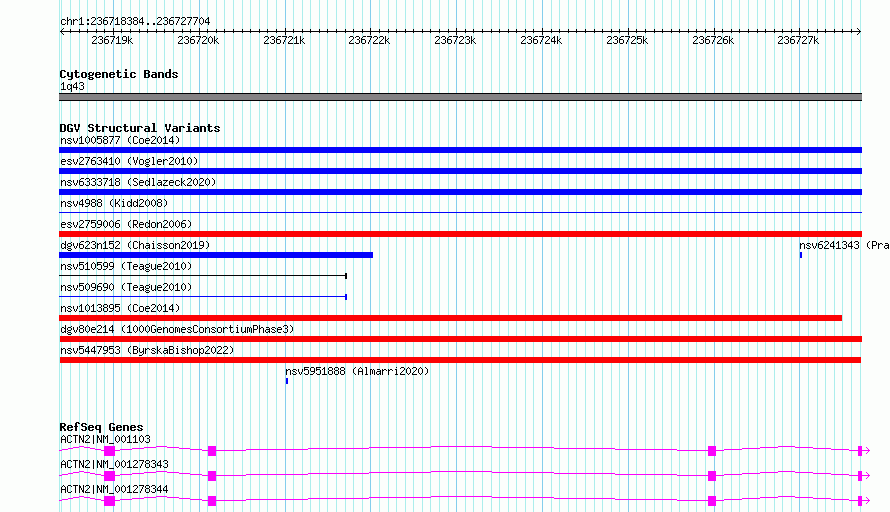The image size is (890, 512).
Task: Click exon near 236726k on ACTN2|NM_001103
Action: (x=712, y=451)
